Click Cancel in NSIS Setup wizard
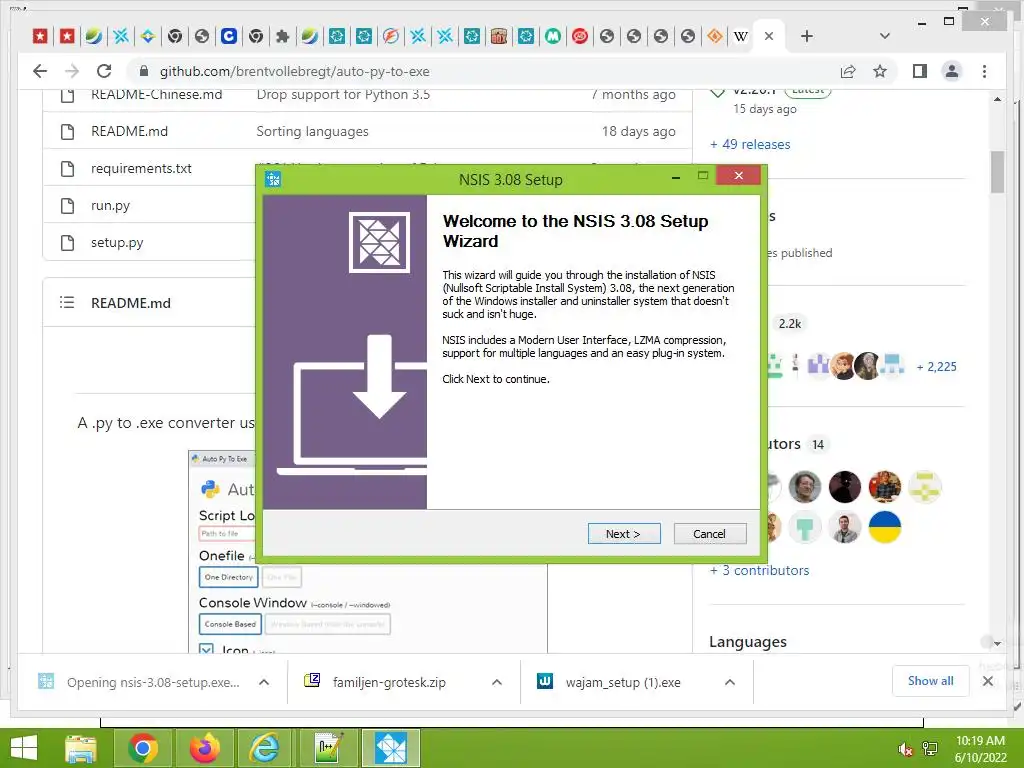The image size is (1024, 768). [709, 534]
